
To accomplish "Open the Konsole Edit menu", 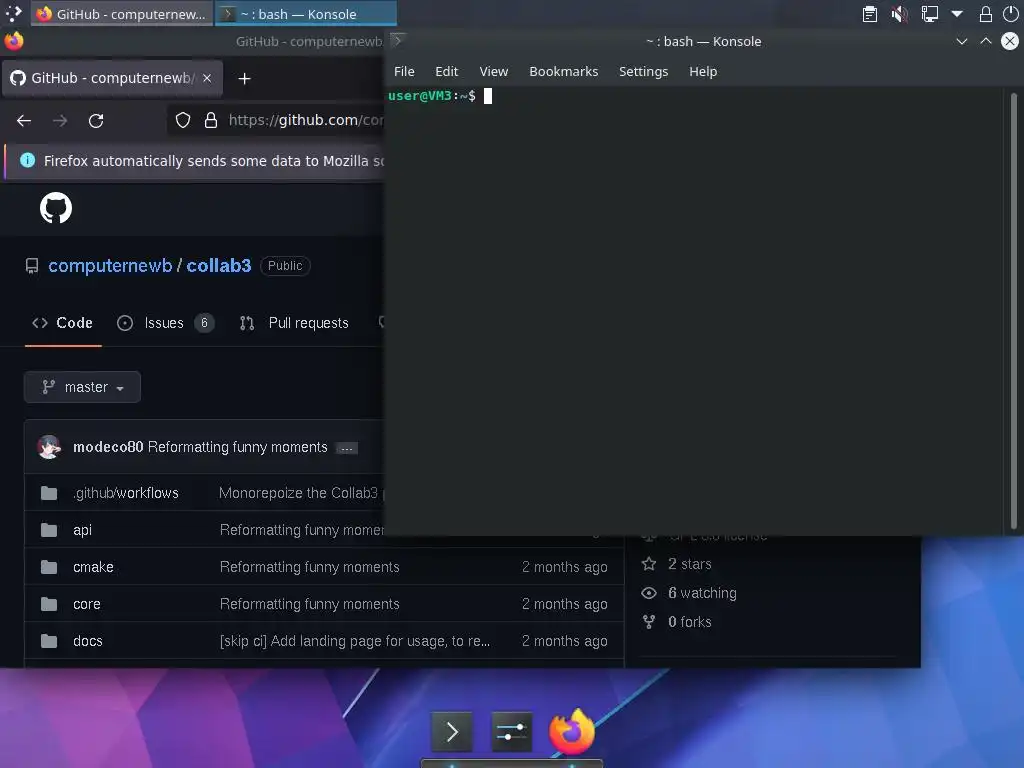I will point(447,71).
